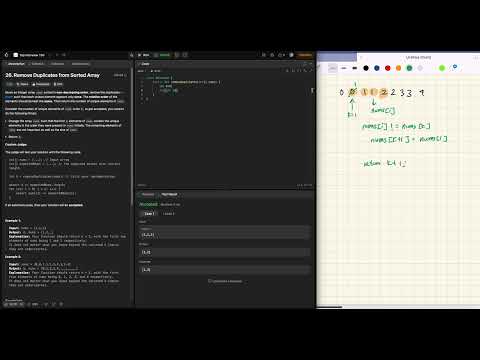Image resolution: width=480 pixels, height=360 pixels.
Task: Open the Test Result tab
Action: [168, 194]
